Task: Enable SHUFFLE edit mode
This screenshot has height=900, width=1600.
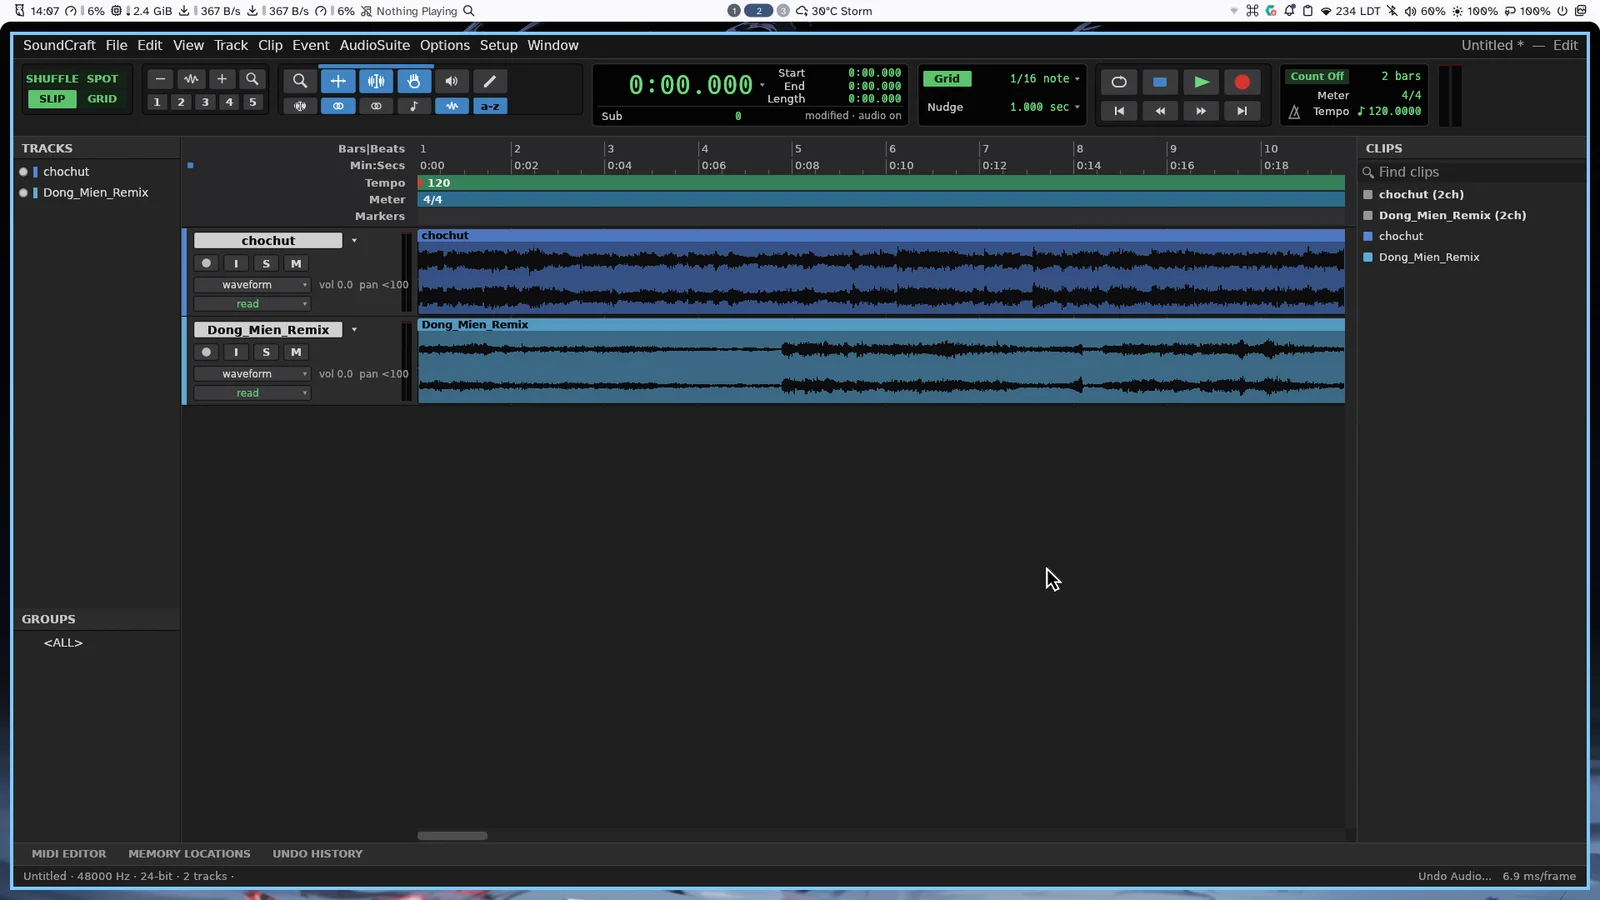Action: pos(52,79)
